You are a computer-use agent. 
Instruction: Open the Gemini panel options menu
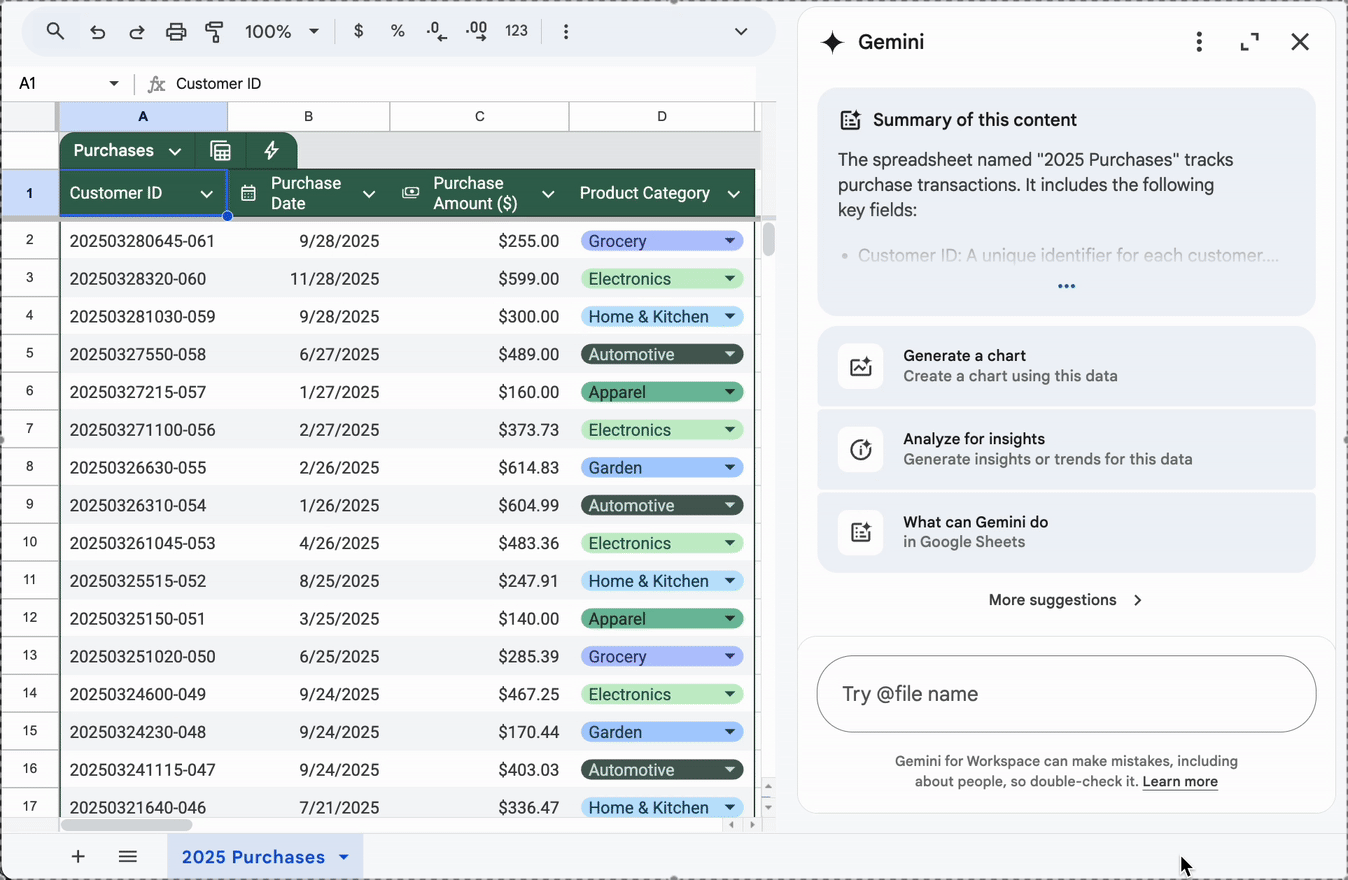pos(1198,42)
